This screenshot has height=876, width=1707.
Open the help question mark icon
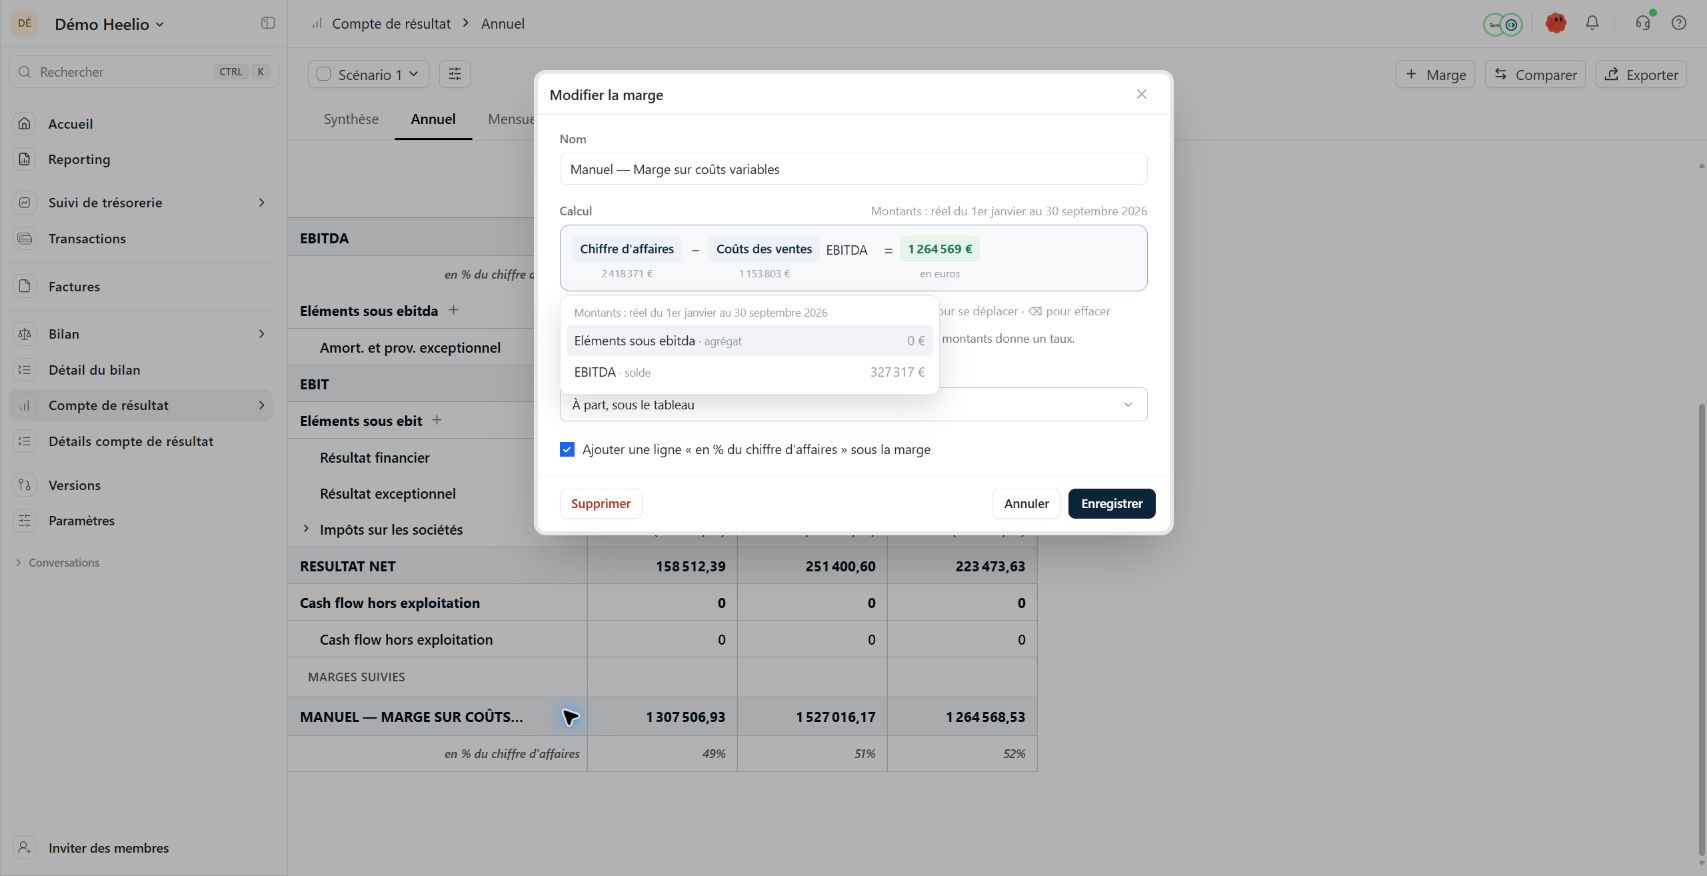point(1679,23)
